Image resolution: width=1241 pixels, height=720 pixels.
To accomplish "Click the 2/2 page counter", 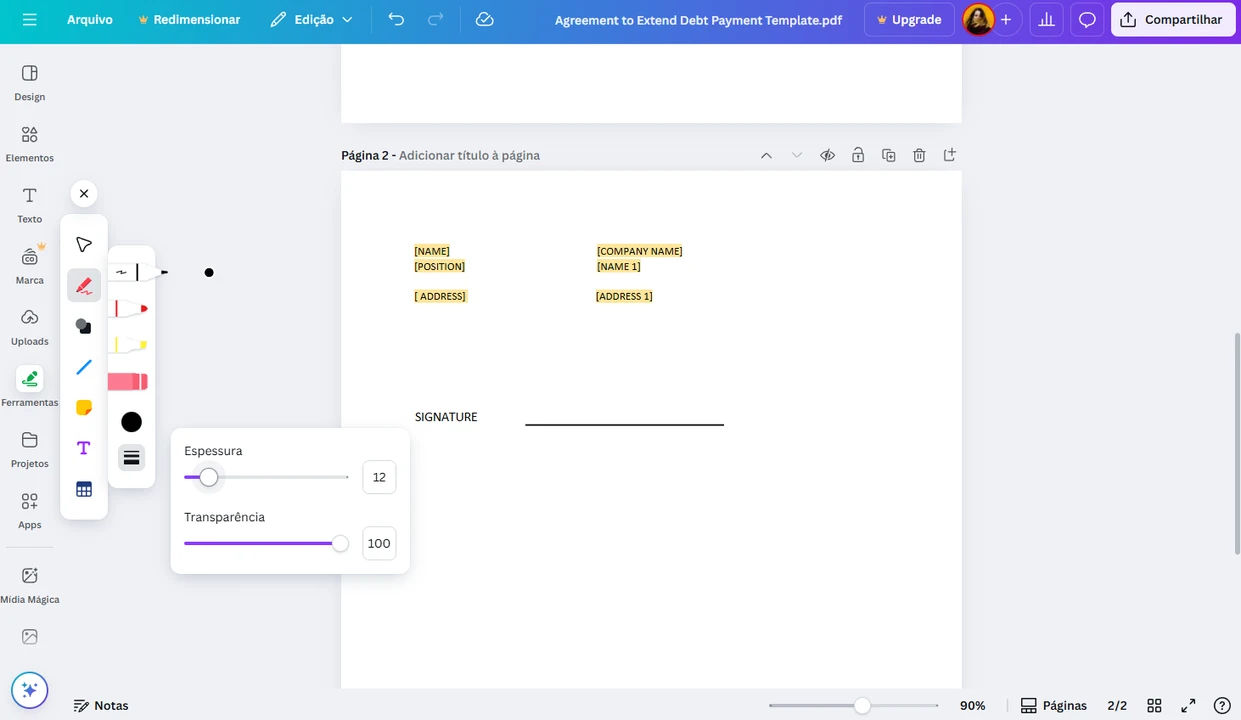I will 1117,705.
